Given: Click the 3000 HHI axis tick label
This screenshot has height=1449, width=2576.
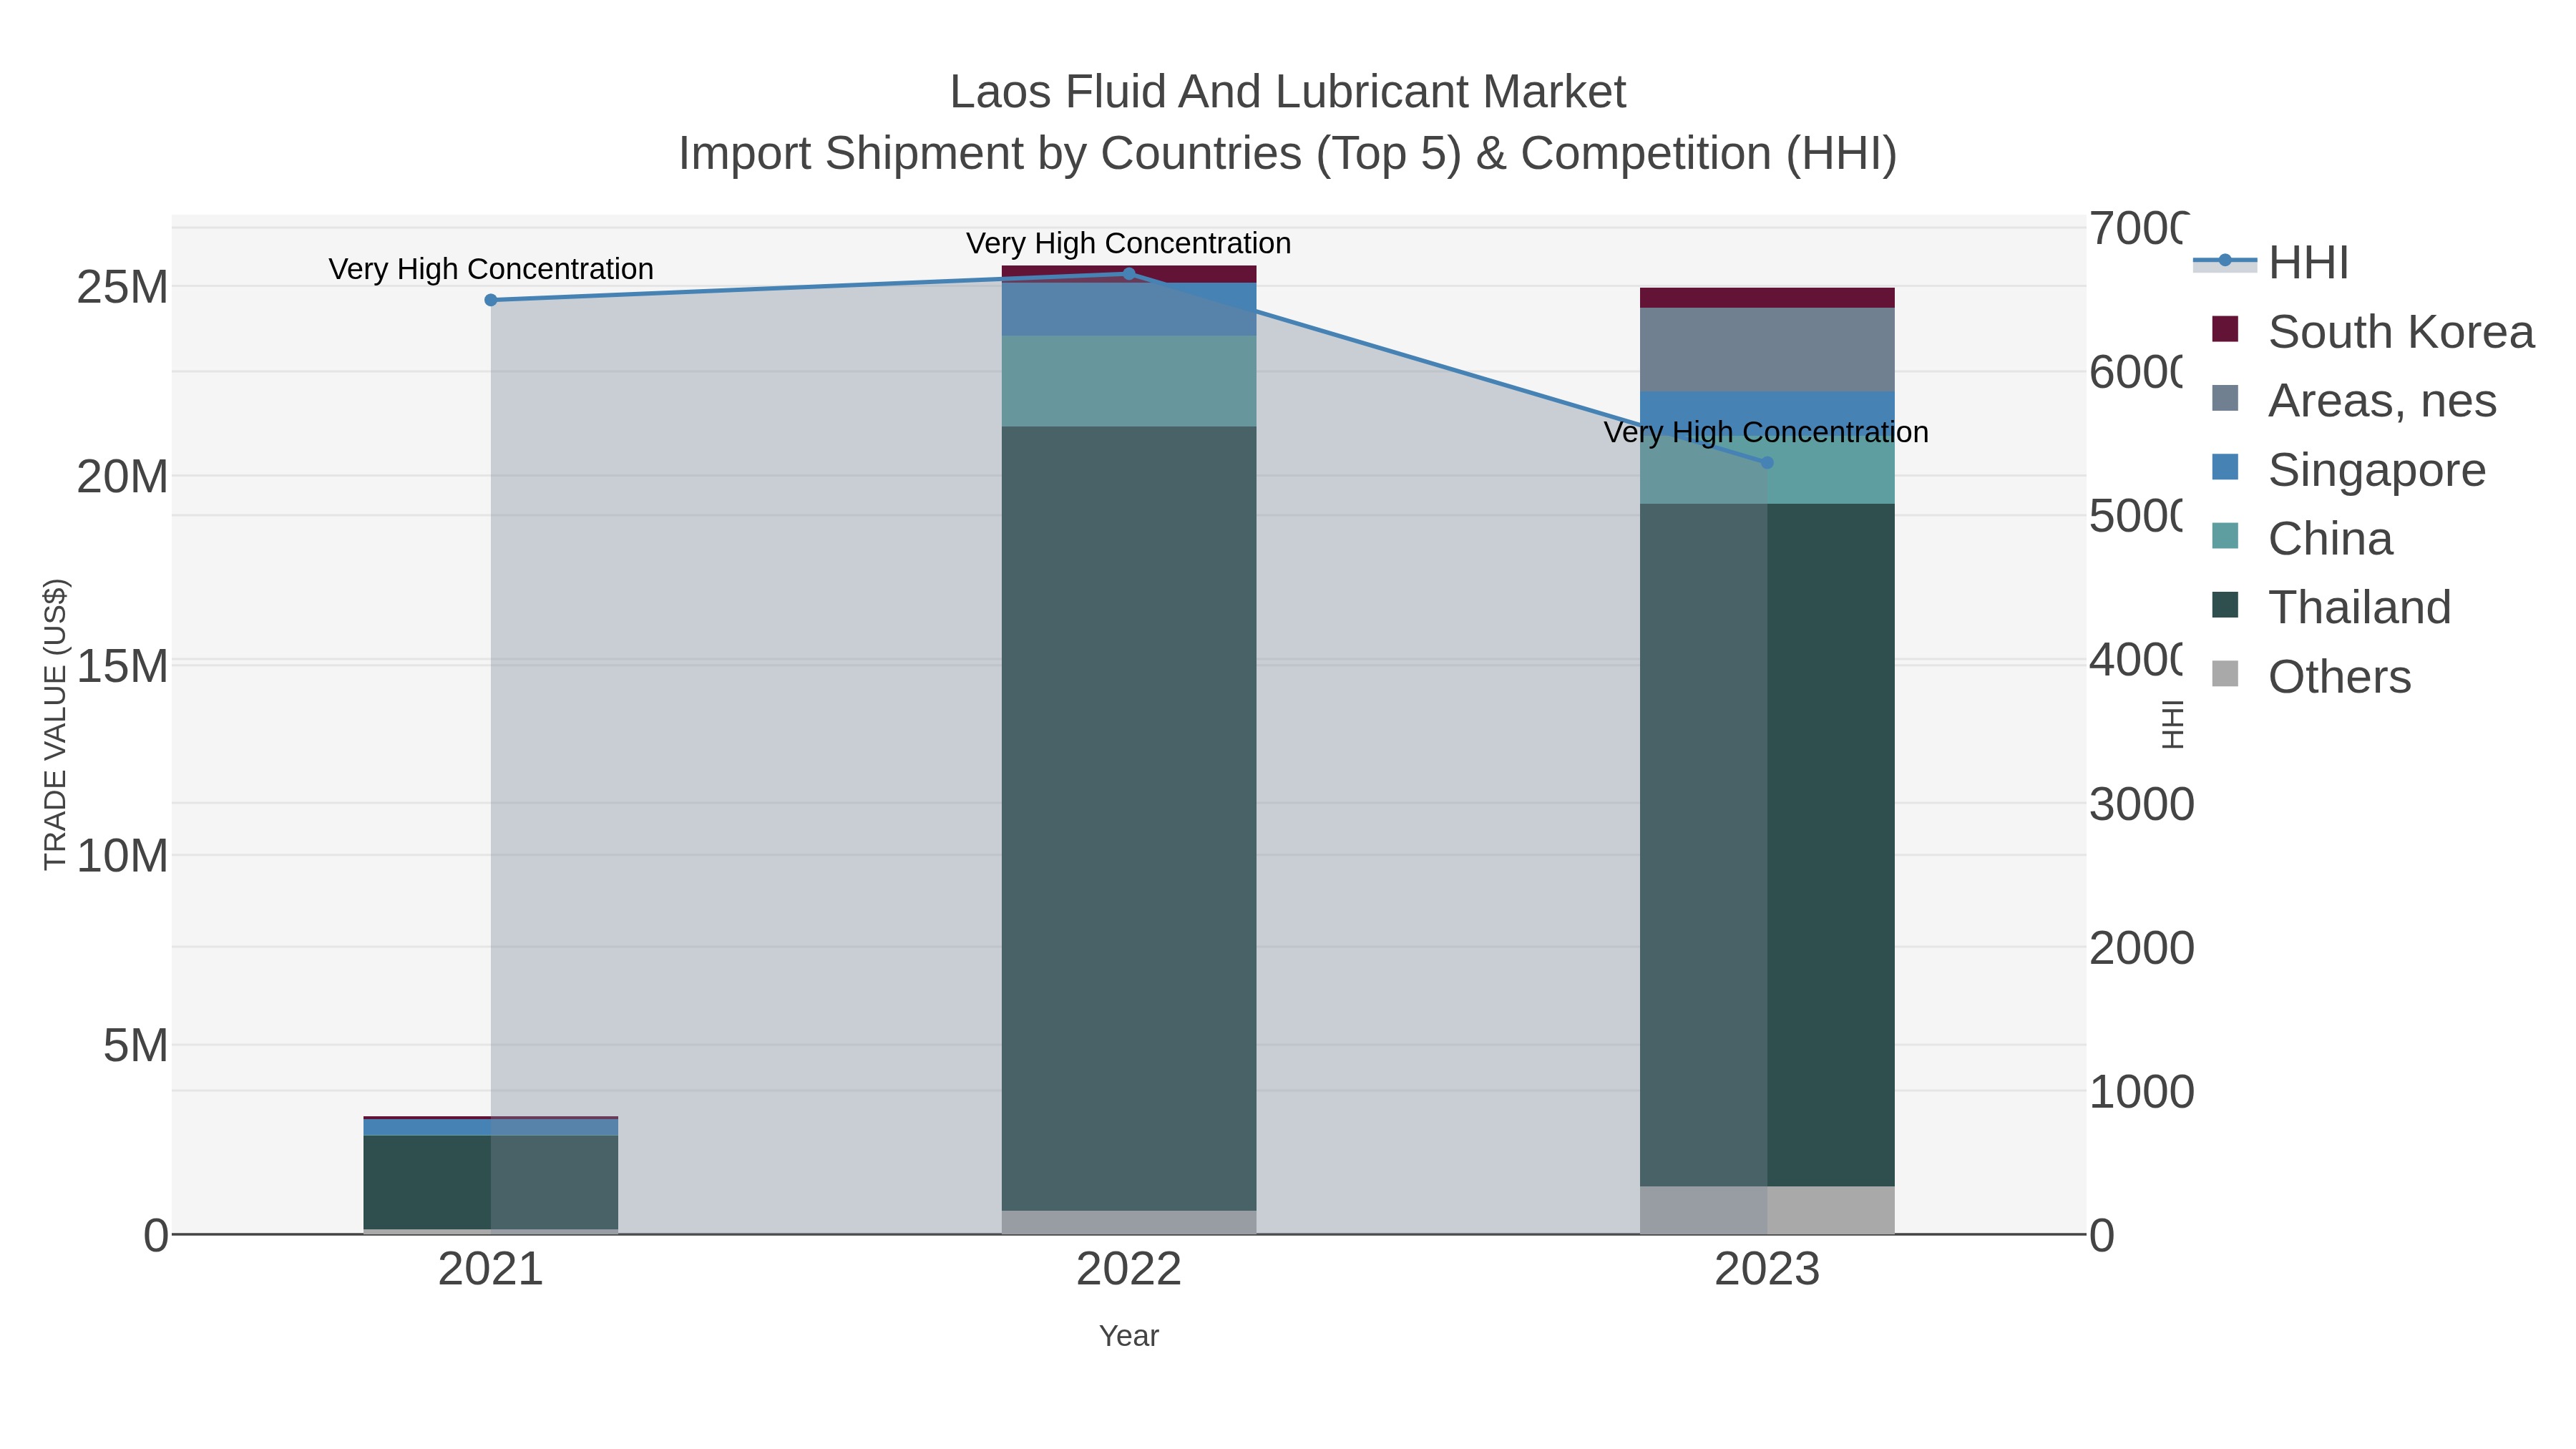Looking at the screenshot, I should point(2142,805).
